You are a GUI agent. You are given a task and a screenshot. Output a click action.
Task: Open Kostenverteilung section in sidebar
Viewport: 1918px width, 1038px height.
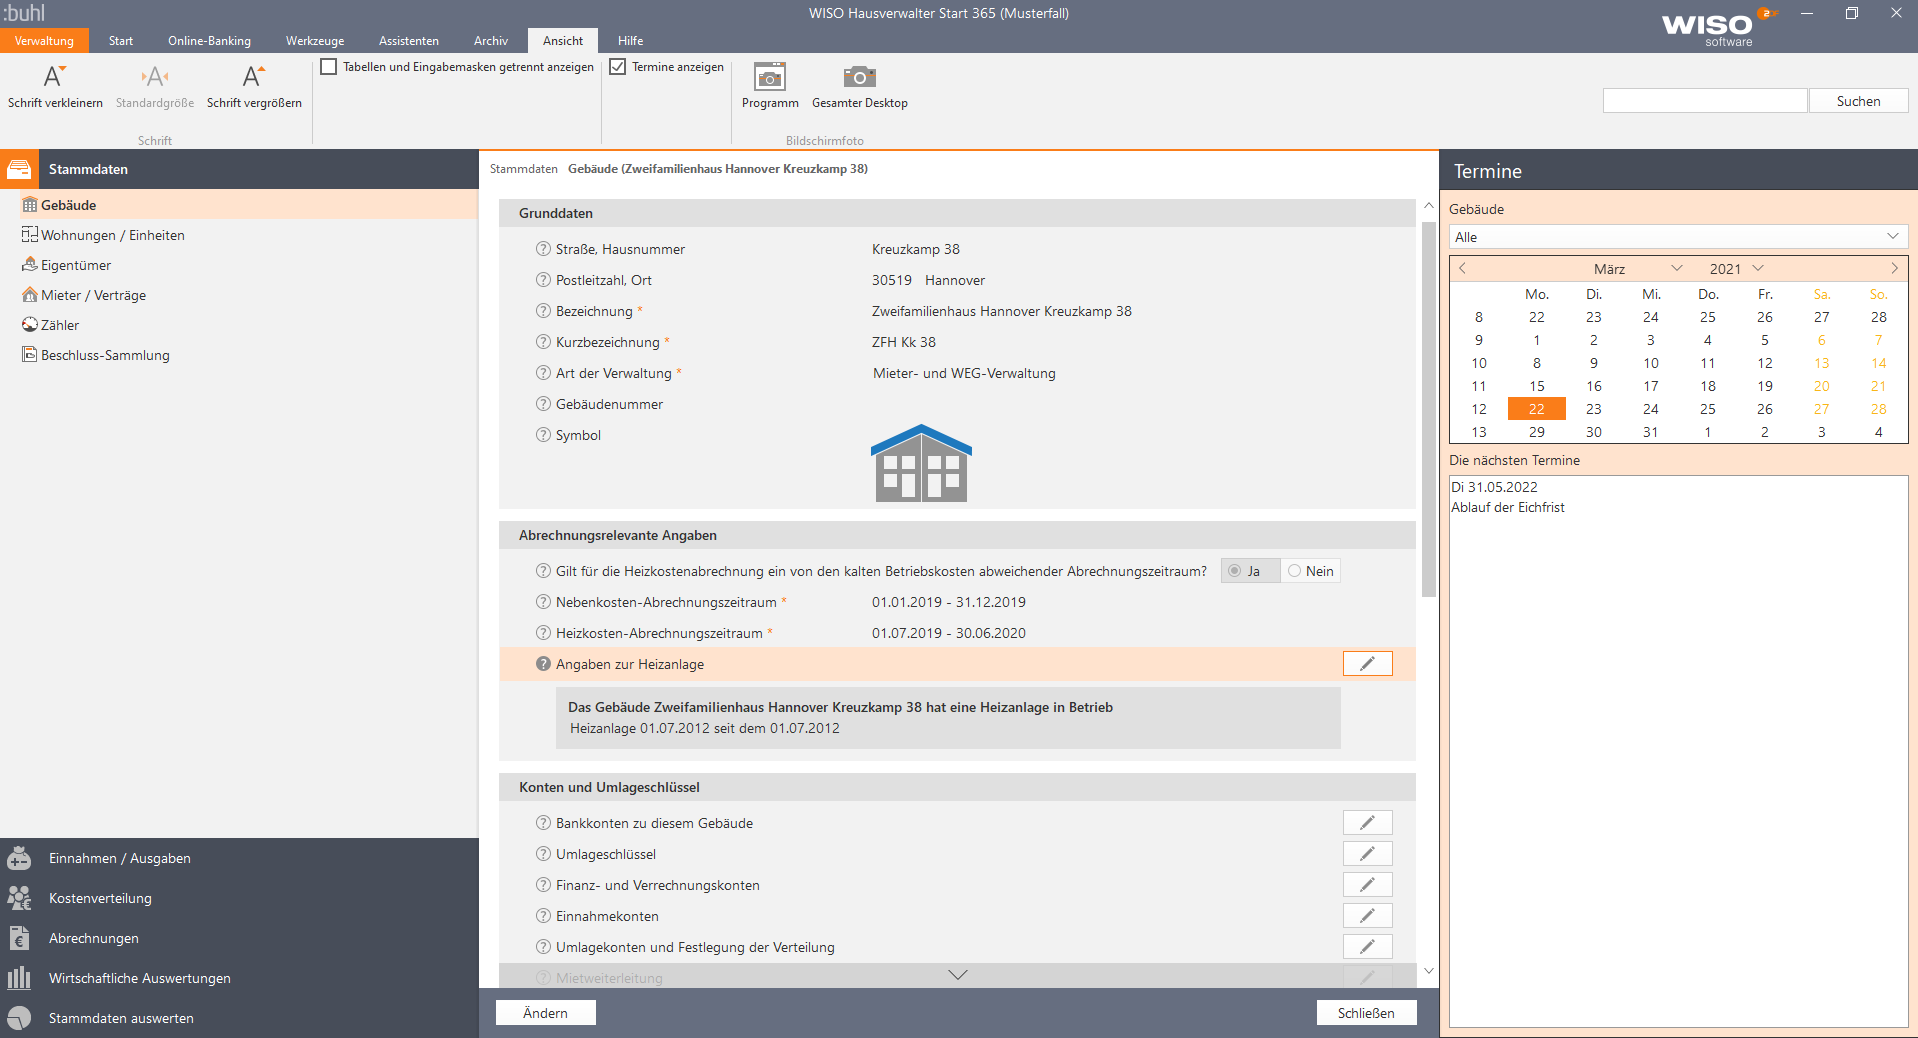(x=100, y=898)
